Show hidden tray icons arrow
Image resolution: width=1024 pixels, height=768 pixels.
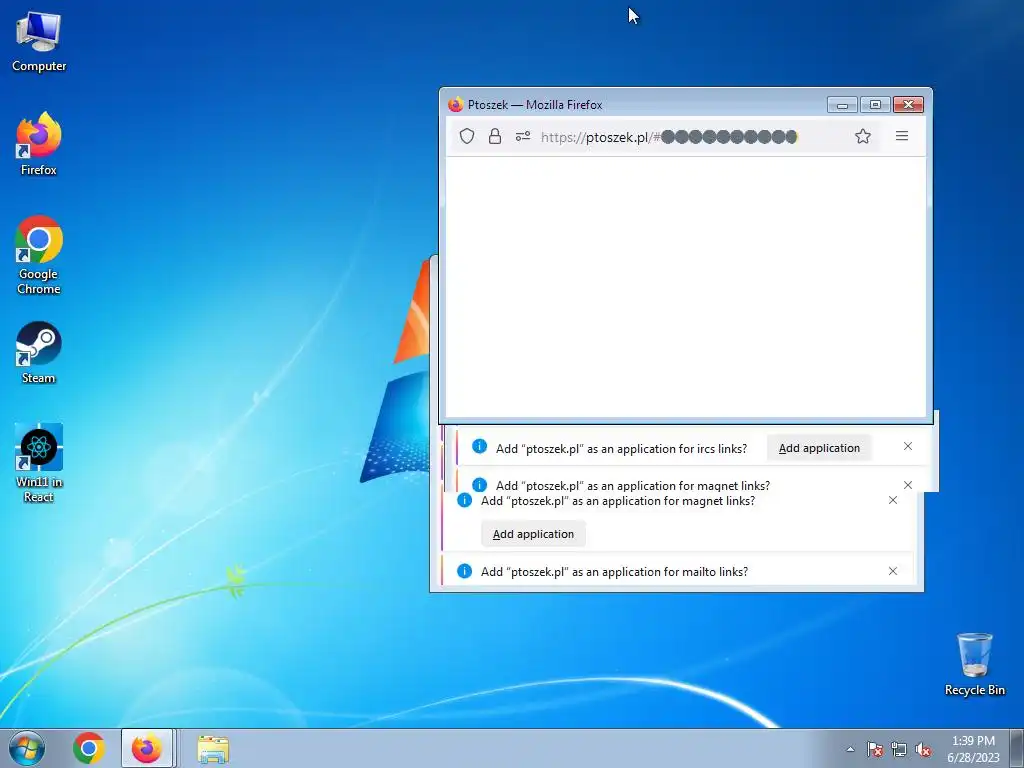click(850, 749)
